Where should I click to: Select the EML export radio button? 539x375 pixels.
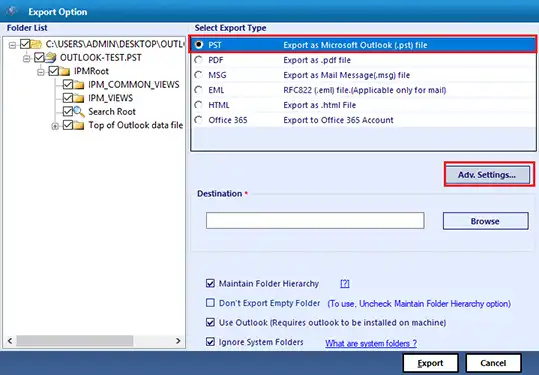tap(199, 90)
